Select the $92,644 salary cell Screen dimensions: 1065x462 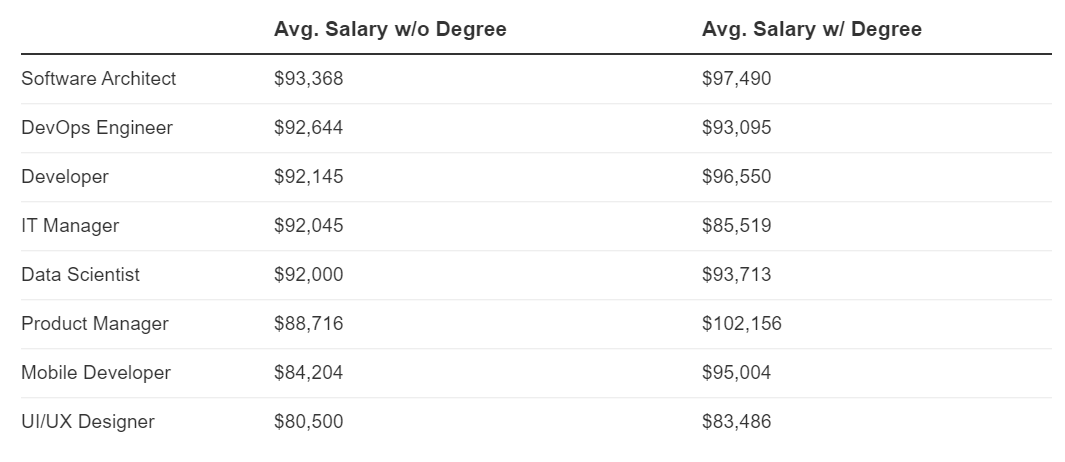pos(308,128)
